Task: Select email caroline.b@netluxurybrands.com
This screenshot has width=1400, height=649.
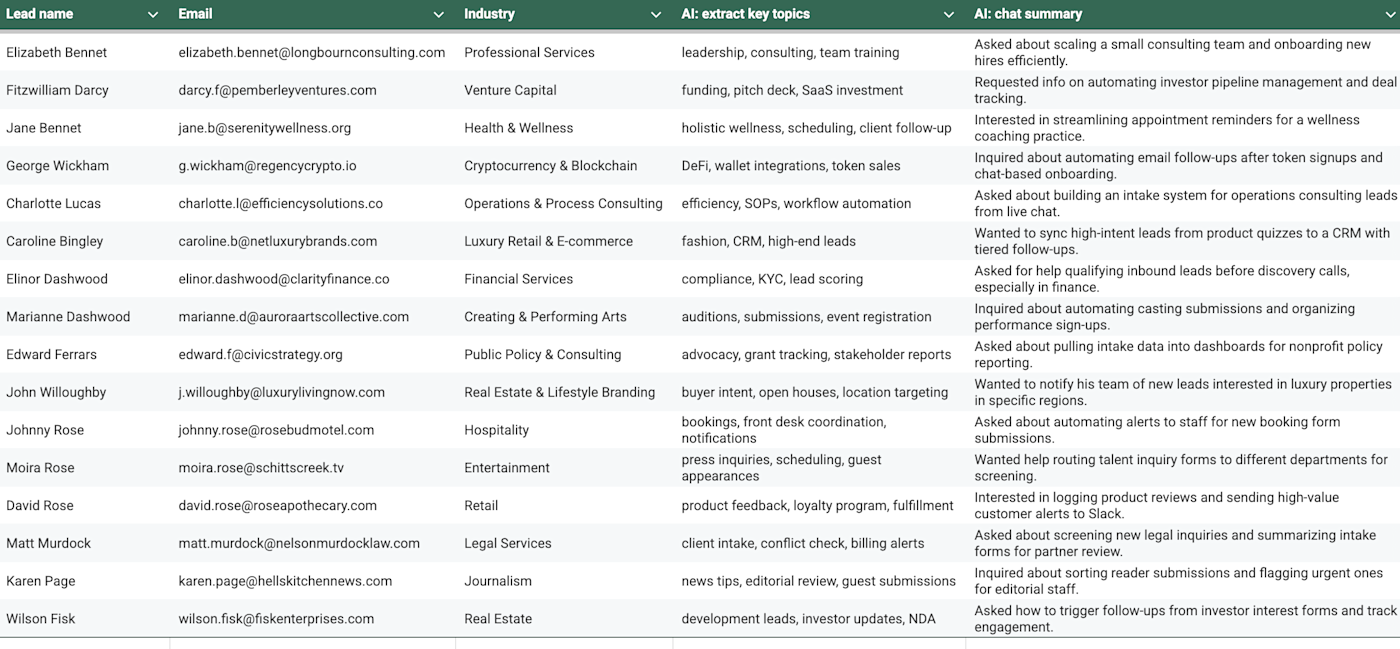Action: point(278,241)
